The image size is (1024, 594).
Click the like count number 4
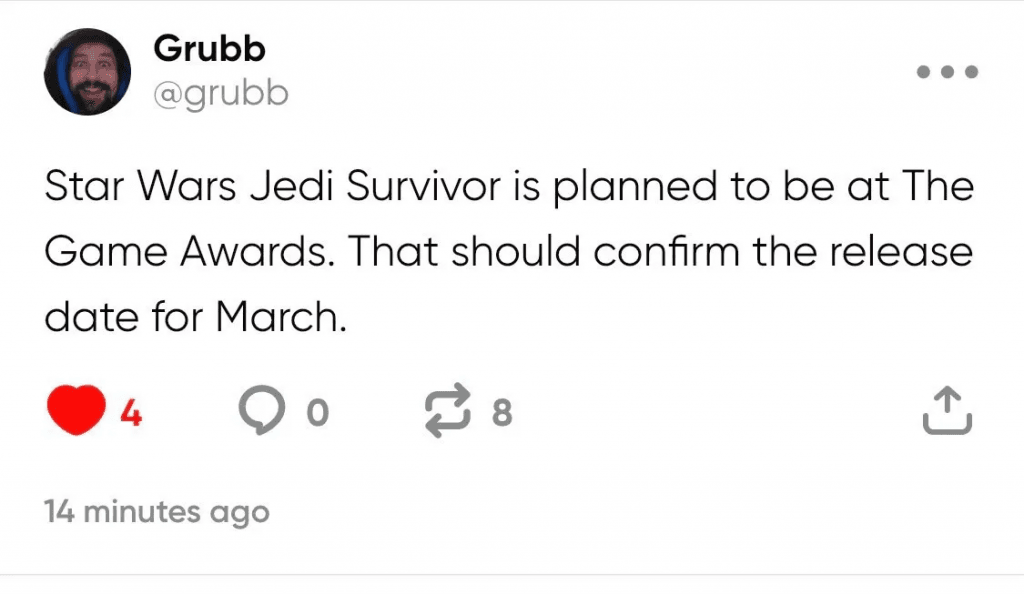point(131,412)
